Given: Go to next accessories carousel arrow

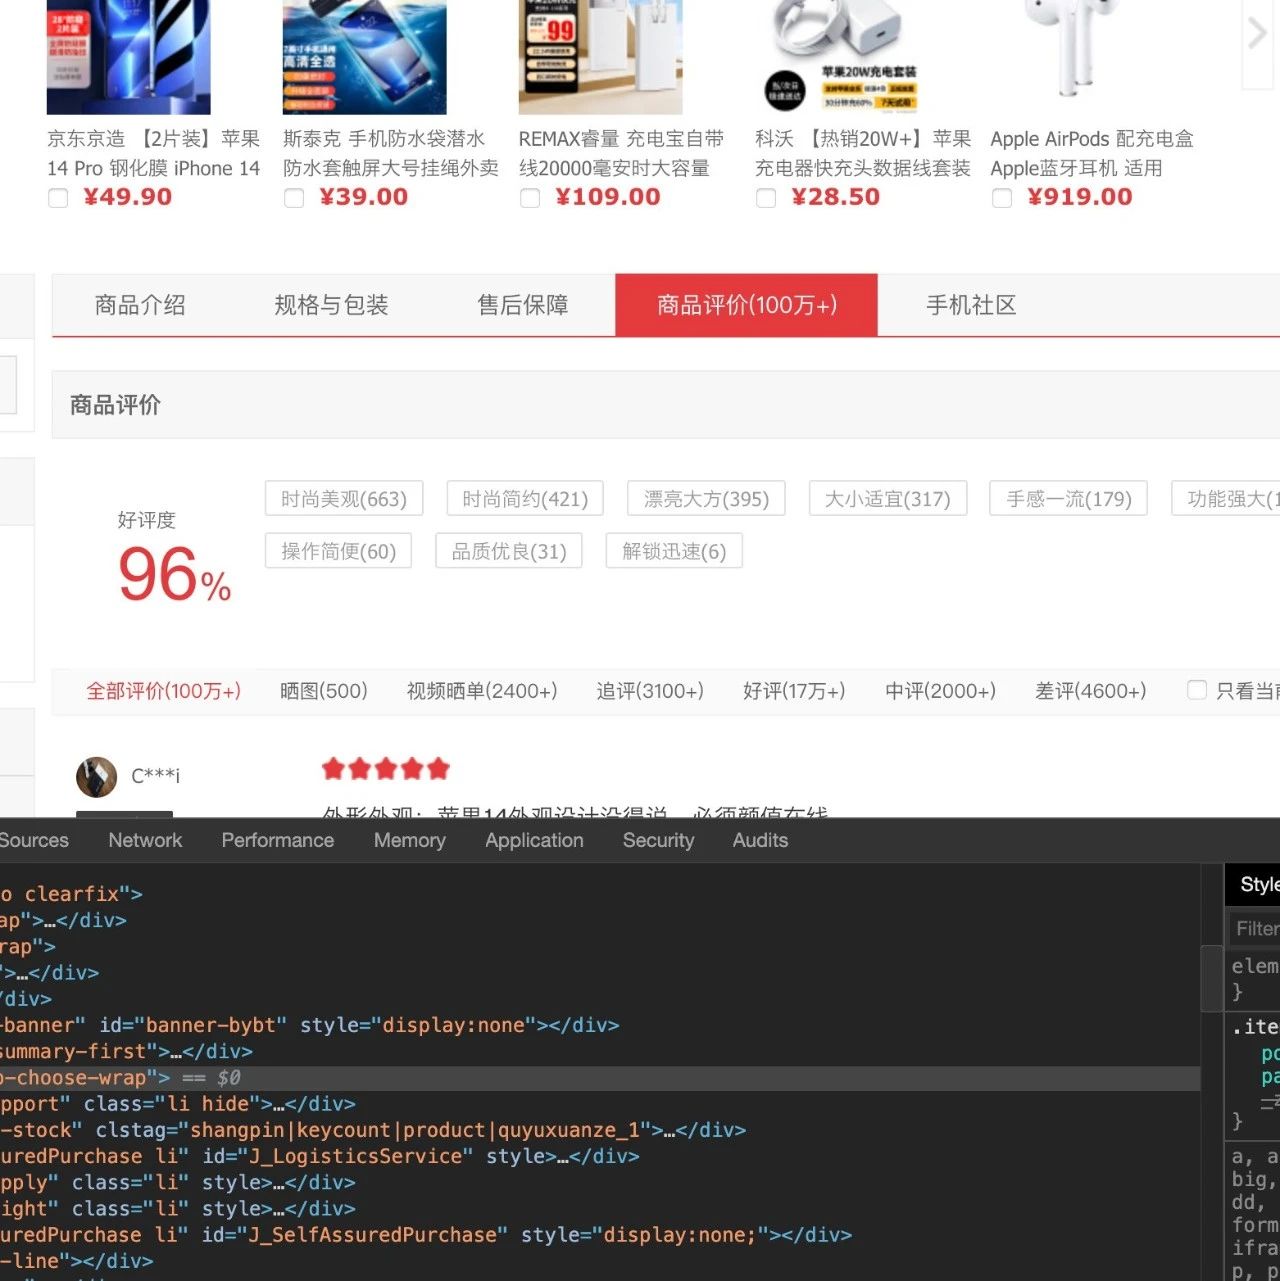Looking at the screenshot, I should [x=1257, y=34].
